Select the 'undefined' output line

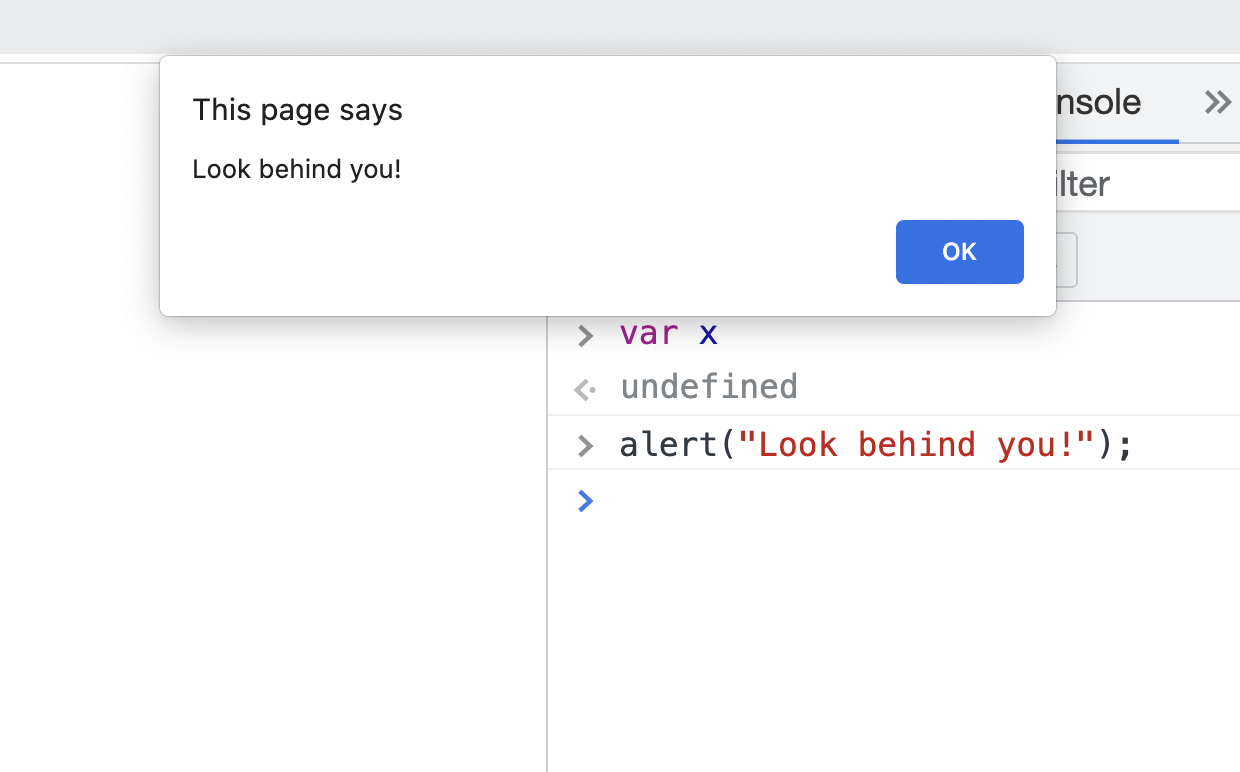coord(709,386)
